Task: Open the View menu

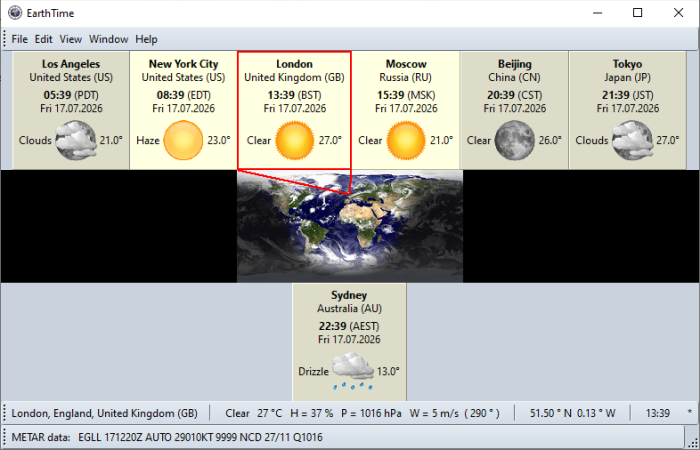Action: pyautogui.click(x=71, y=39)
